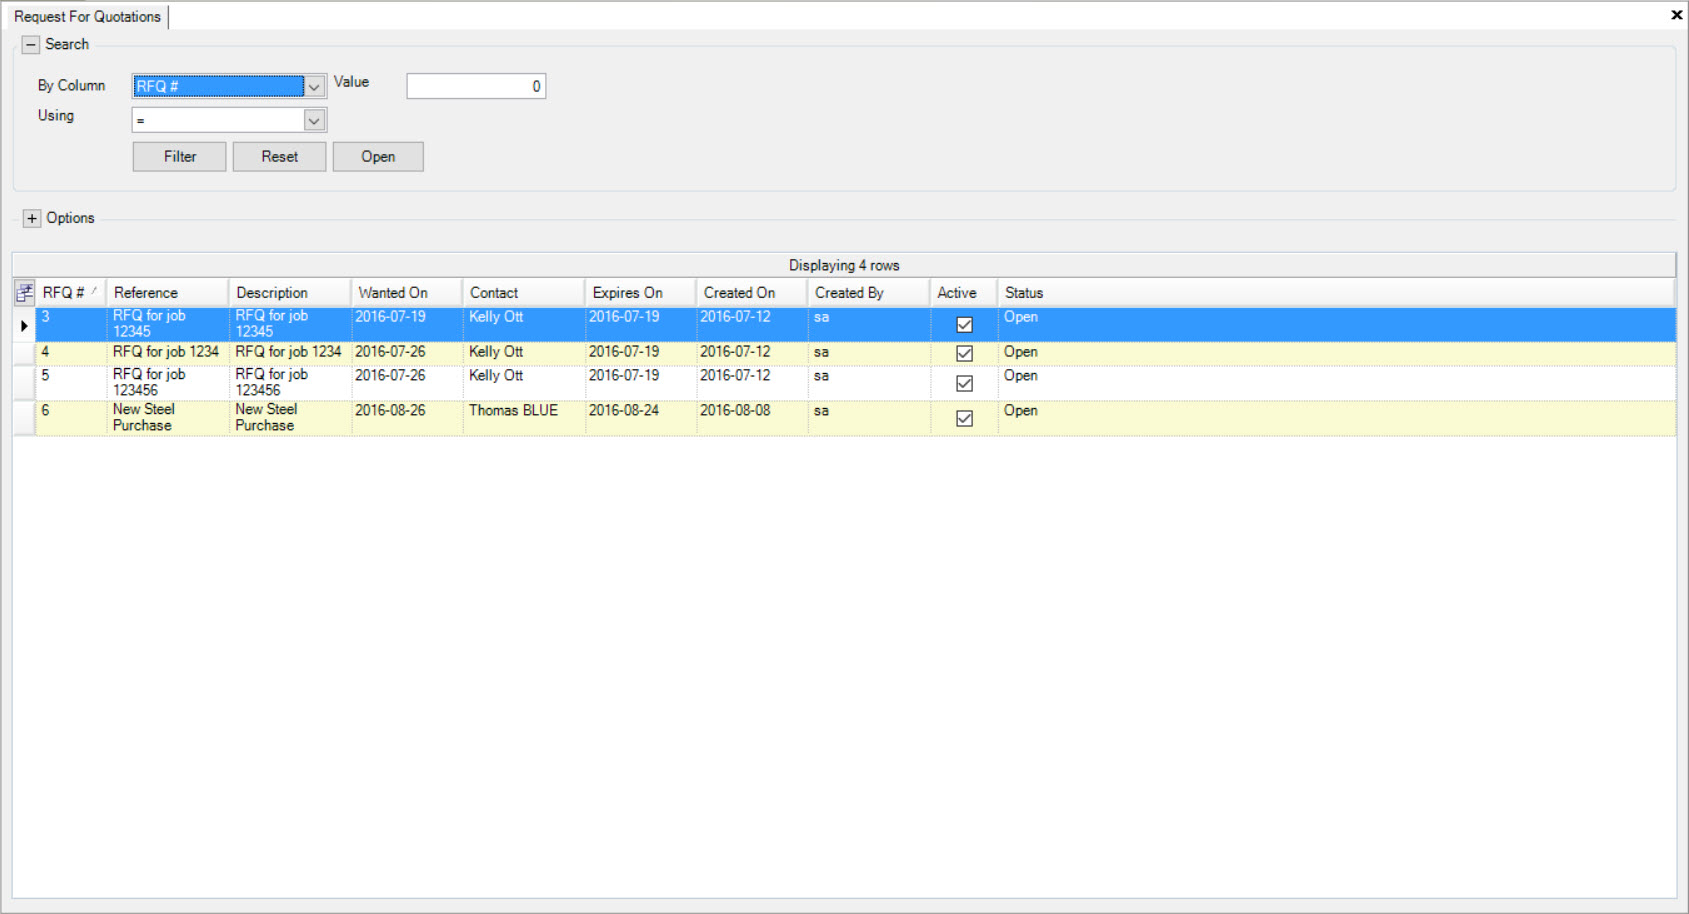Sort by RFQ # column header
Viewport: 1689px width, 914px height.
point(70,292)
